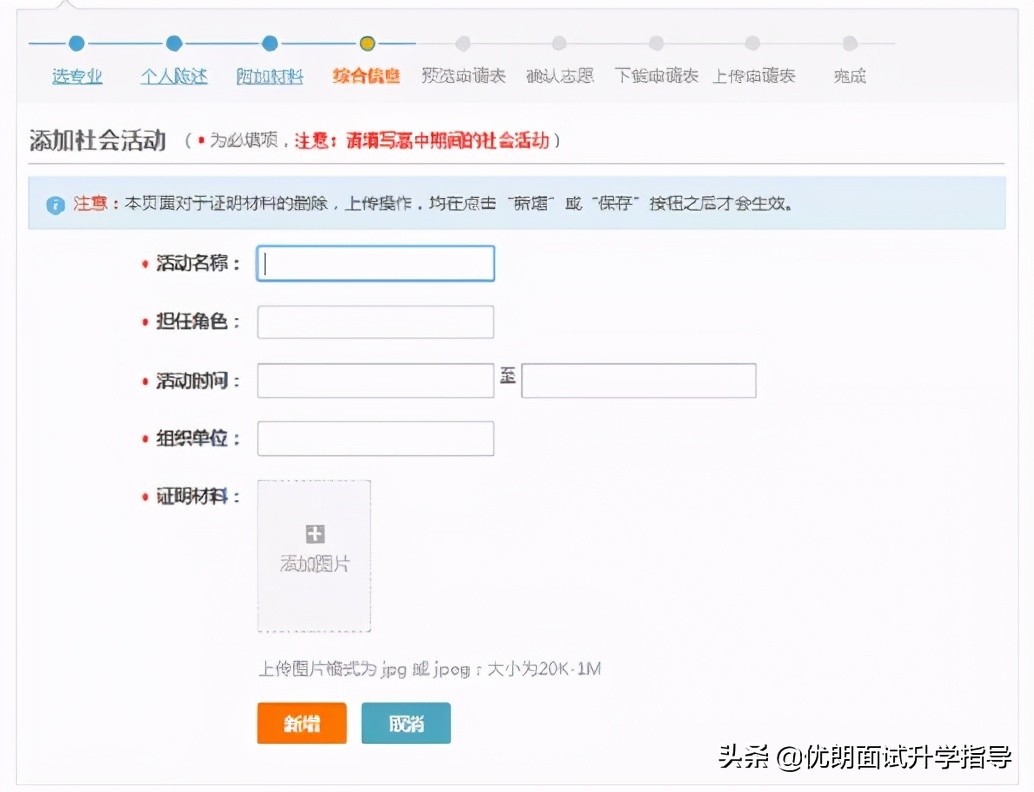Click the gray step dot above 预览申请表
This screenshot has height=792, width=1034.
pos(463,44)
